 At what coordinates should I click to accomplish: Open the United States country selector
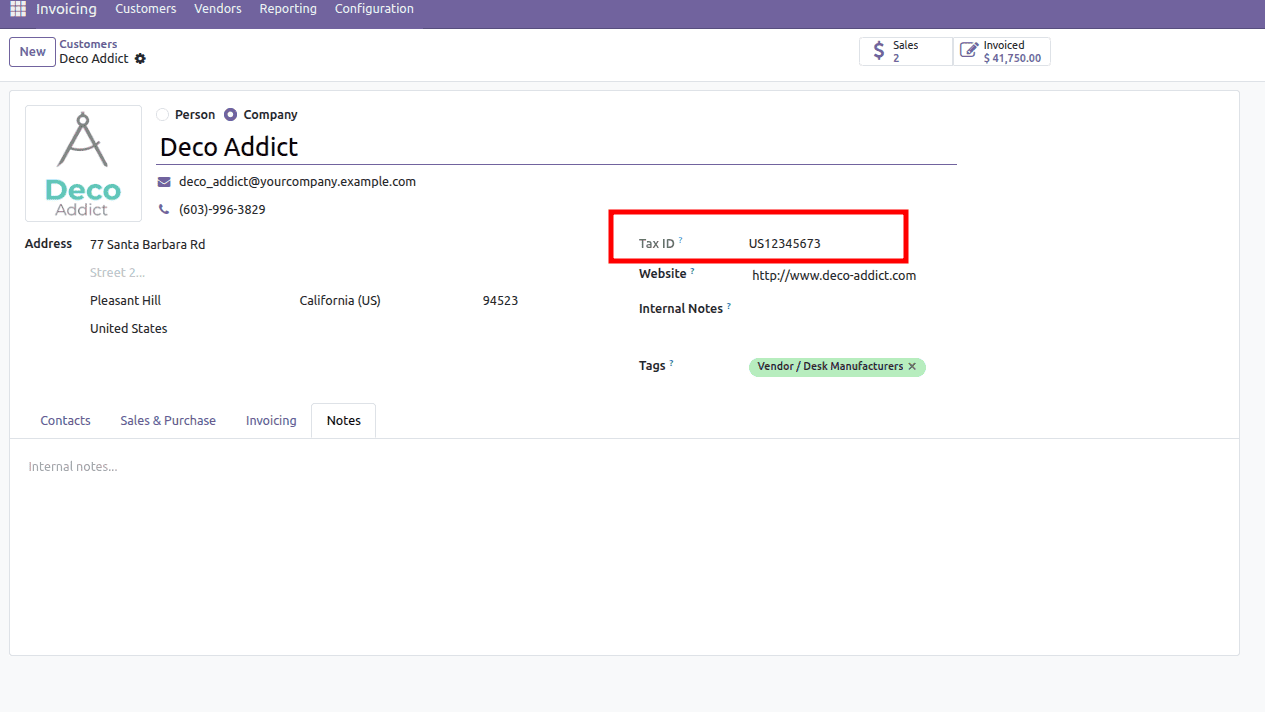point(128,328)
